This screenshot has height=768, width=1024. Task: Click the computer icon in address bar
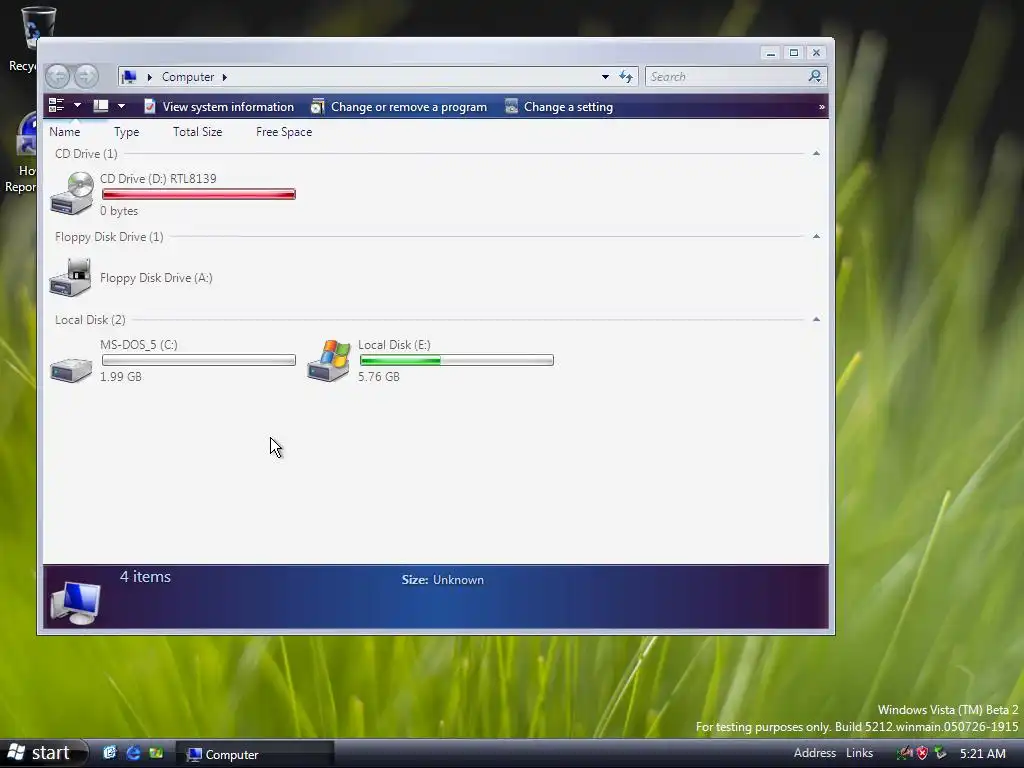click(x=129, y=77)
